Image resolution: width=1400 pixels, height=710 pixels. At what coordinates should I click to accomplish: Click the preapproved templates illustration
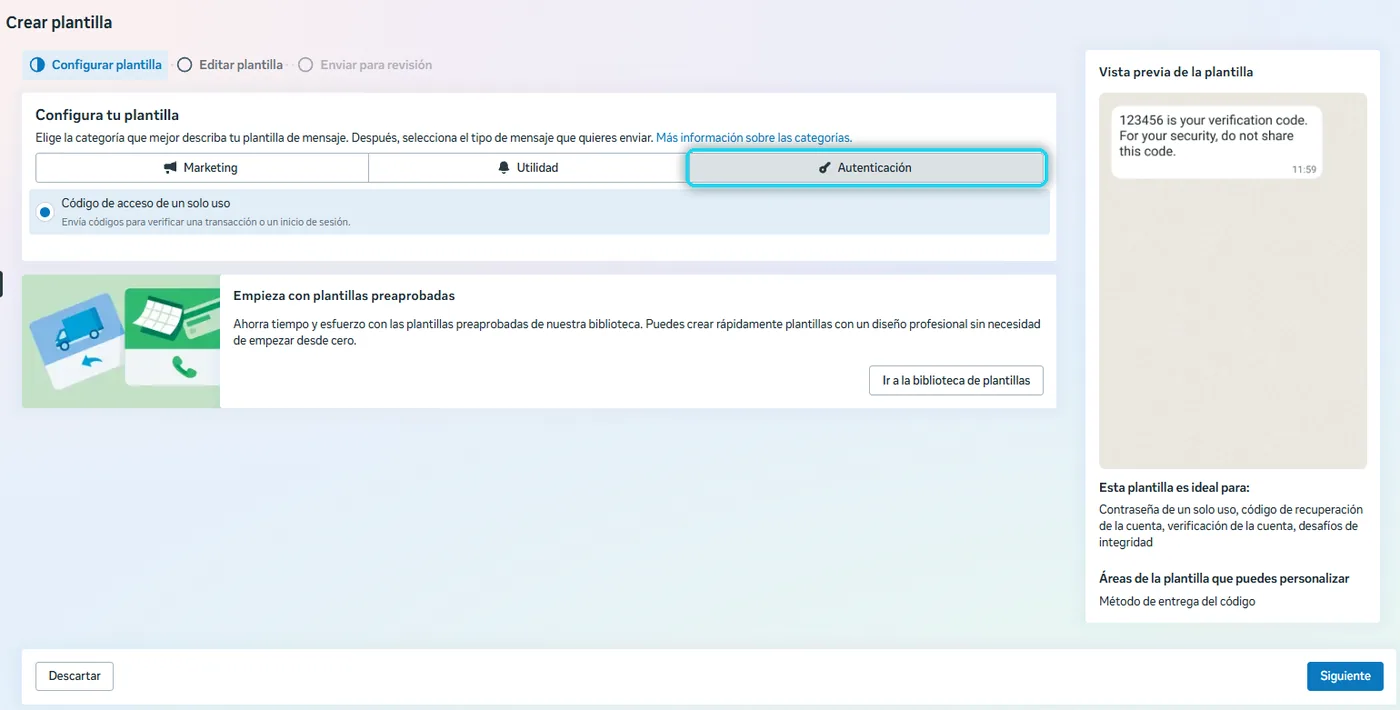121,341
